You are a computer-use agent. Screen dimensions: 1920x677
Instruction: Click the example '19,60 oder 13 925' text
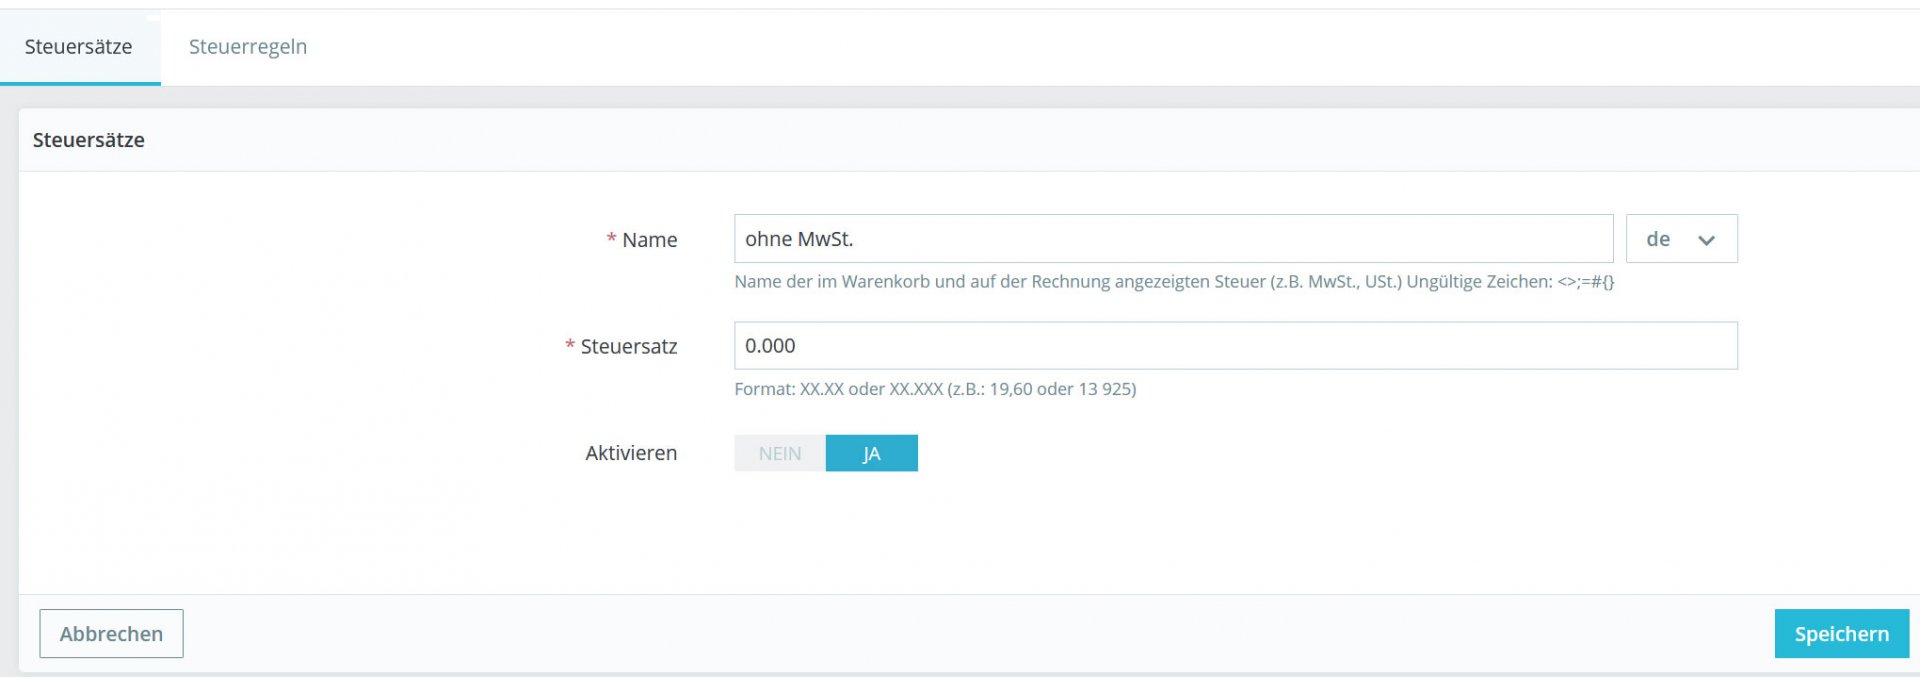[1060, 389]
